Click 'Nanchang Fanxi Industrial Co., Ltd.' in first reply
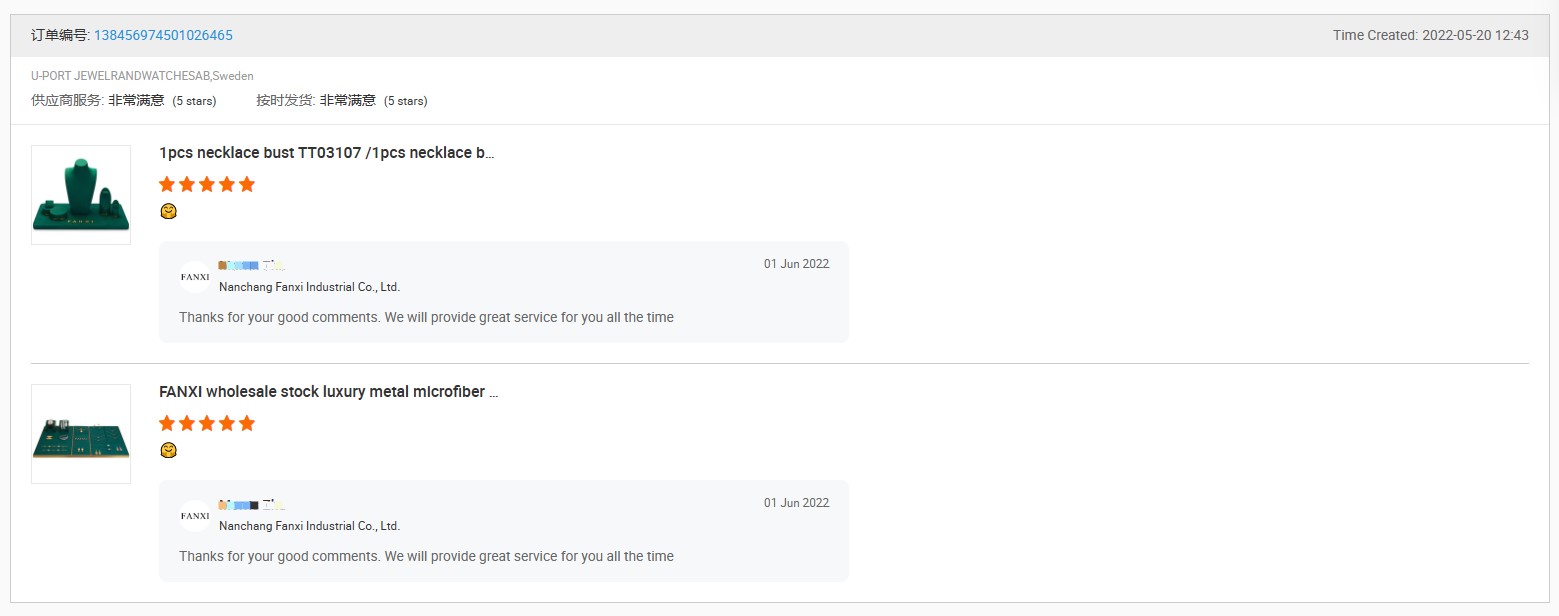This screenshot has width=1559, height=616. click(309, 287)
